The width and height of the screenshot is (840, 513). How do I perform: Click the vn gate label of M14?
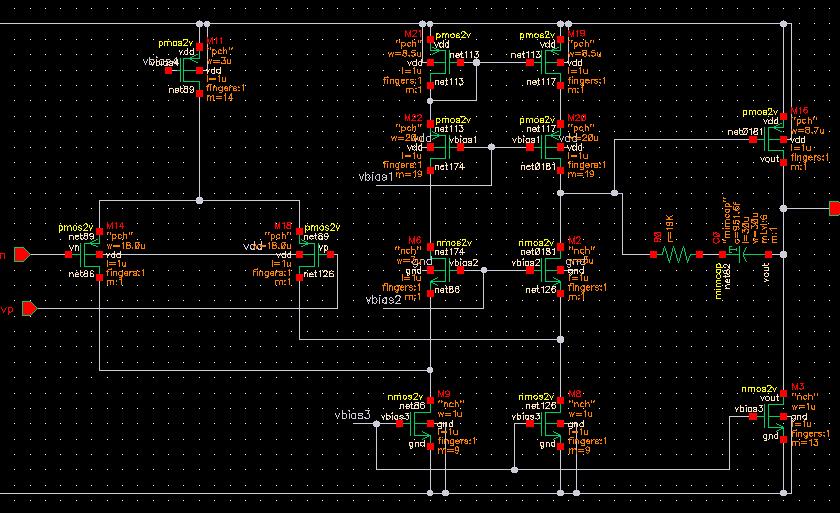point(74,248)
